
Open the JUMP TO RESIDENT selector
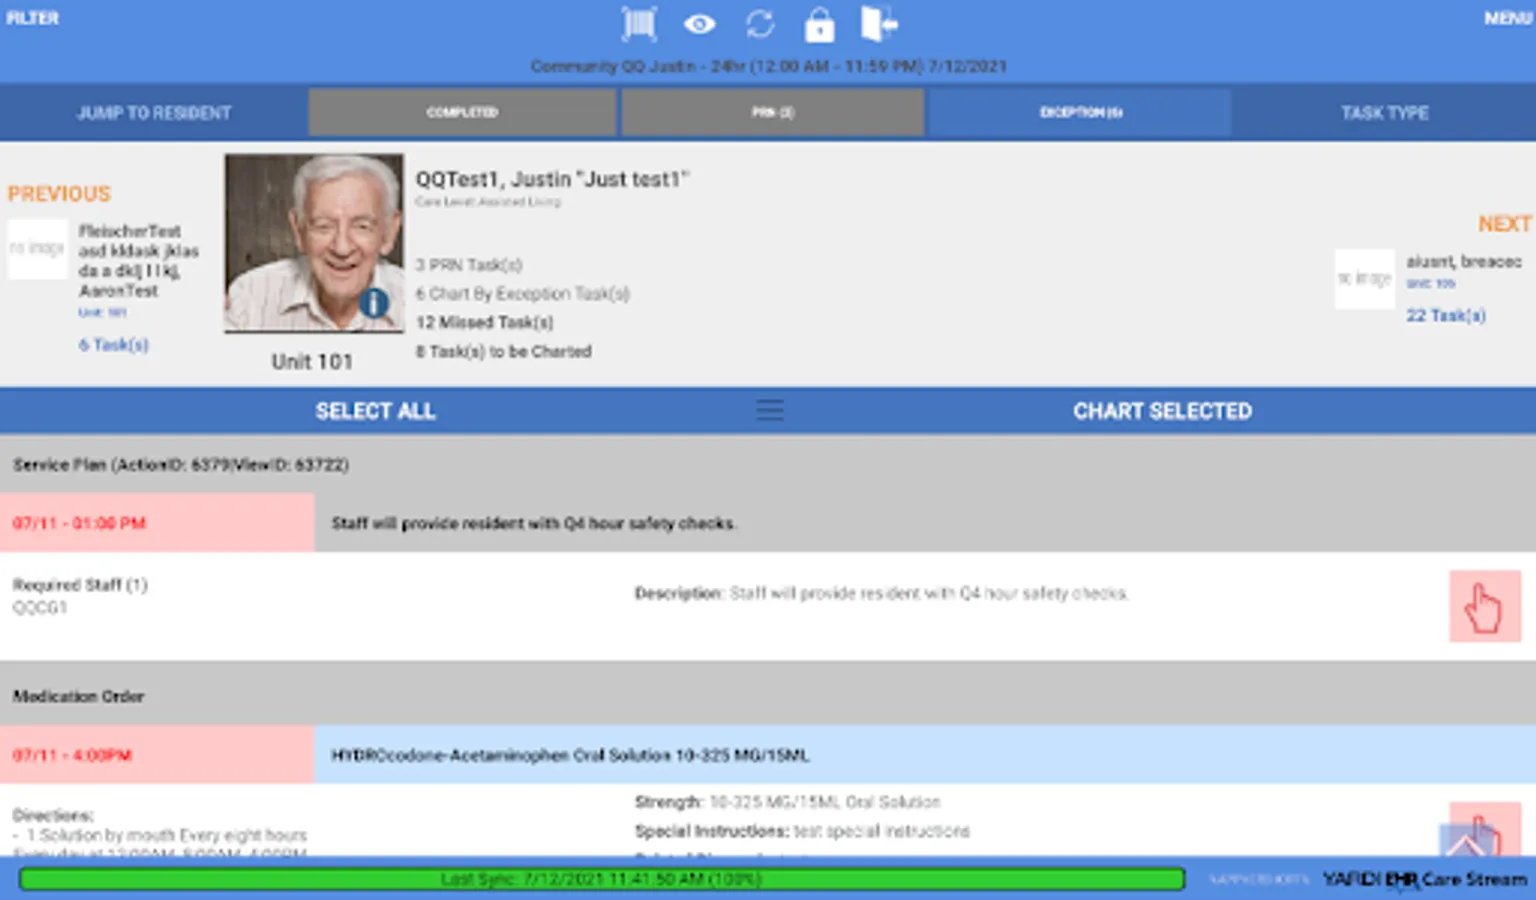pyautogui.click(x=152, y=112)
